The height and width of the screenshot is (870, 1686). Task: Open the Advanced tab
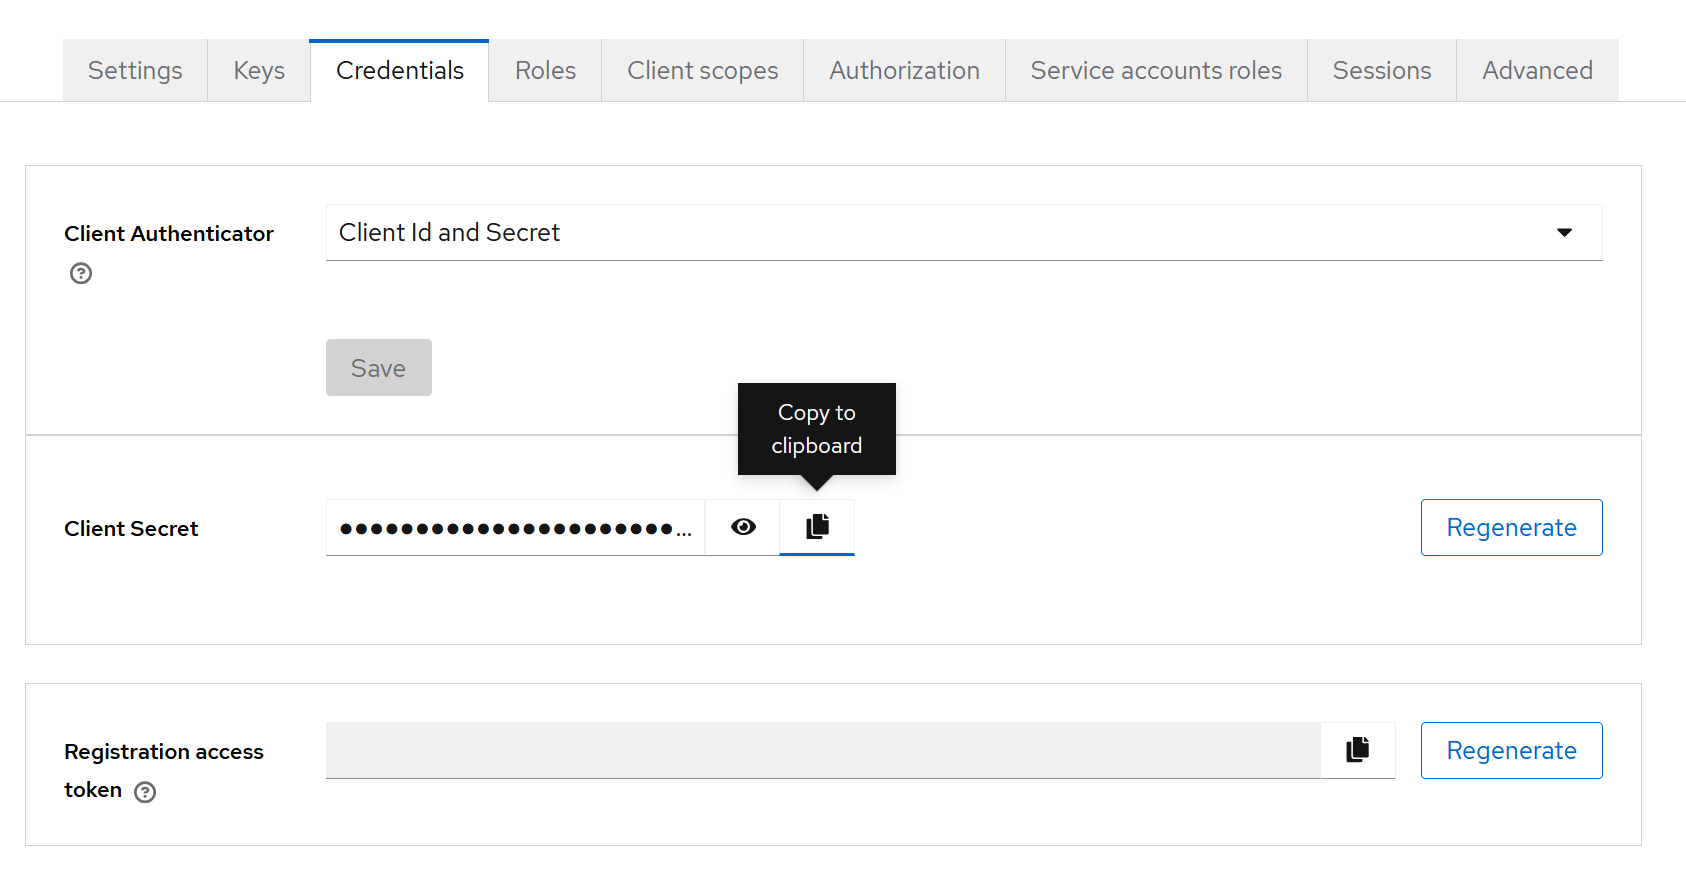pyautogui.click(x=1537, y=71)
